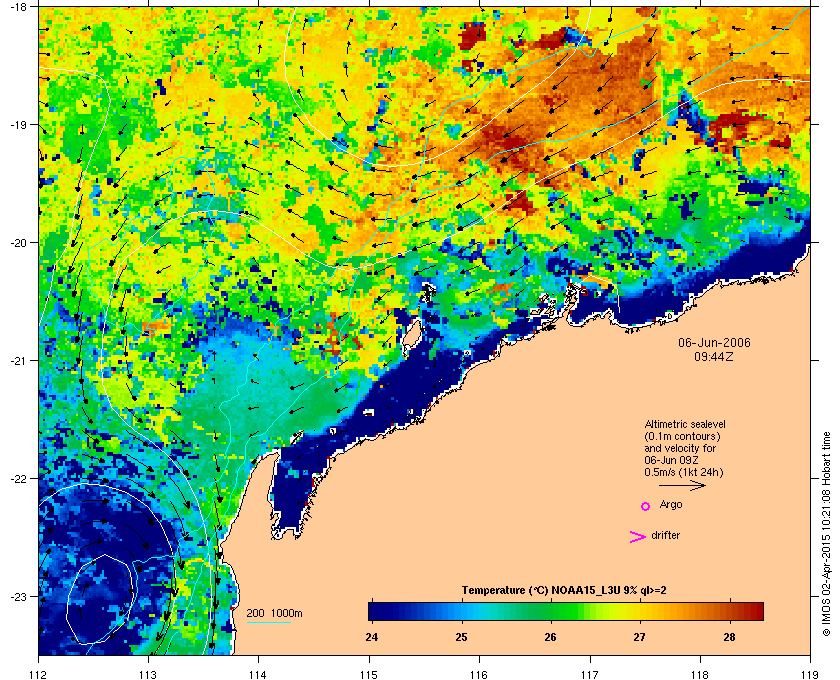This screenshot has height=680, width=840.
Task: Click the '28' colorbar tick label
Action: click(729, 637)
